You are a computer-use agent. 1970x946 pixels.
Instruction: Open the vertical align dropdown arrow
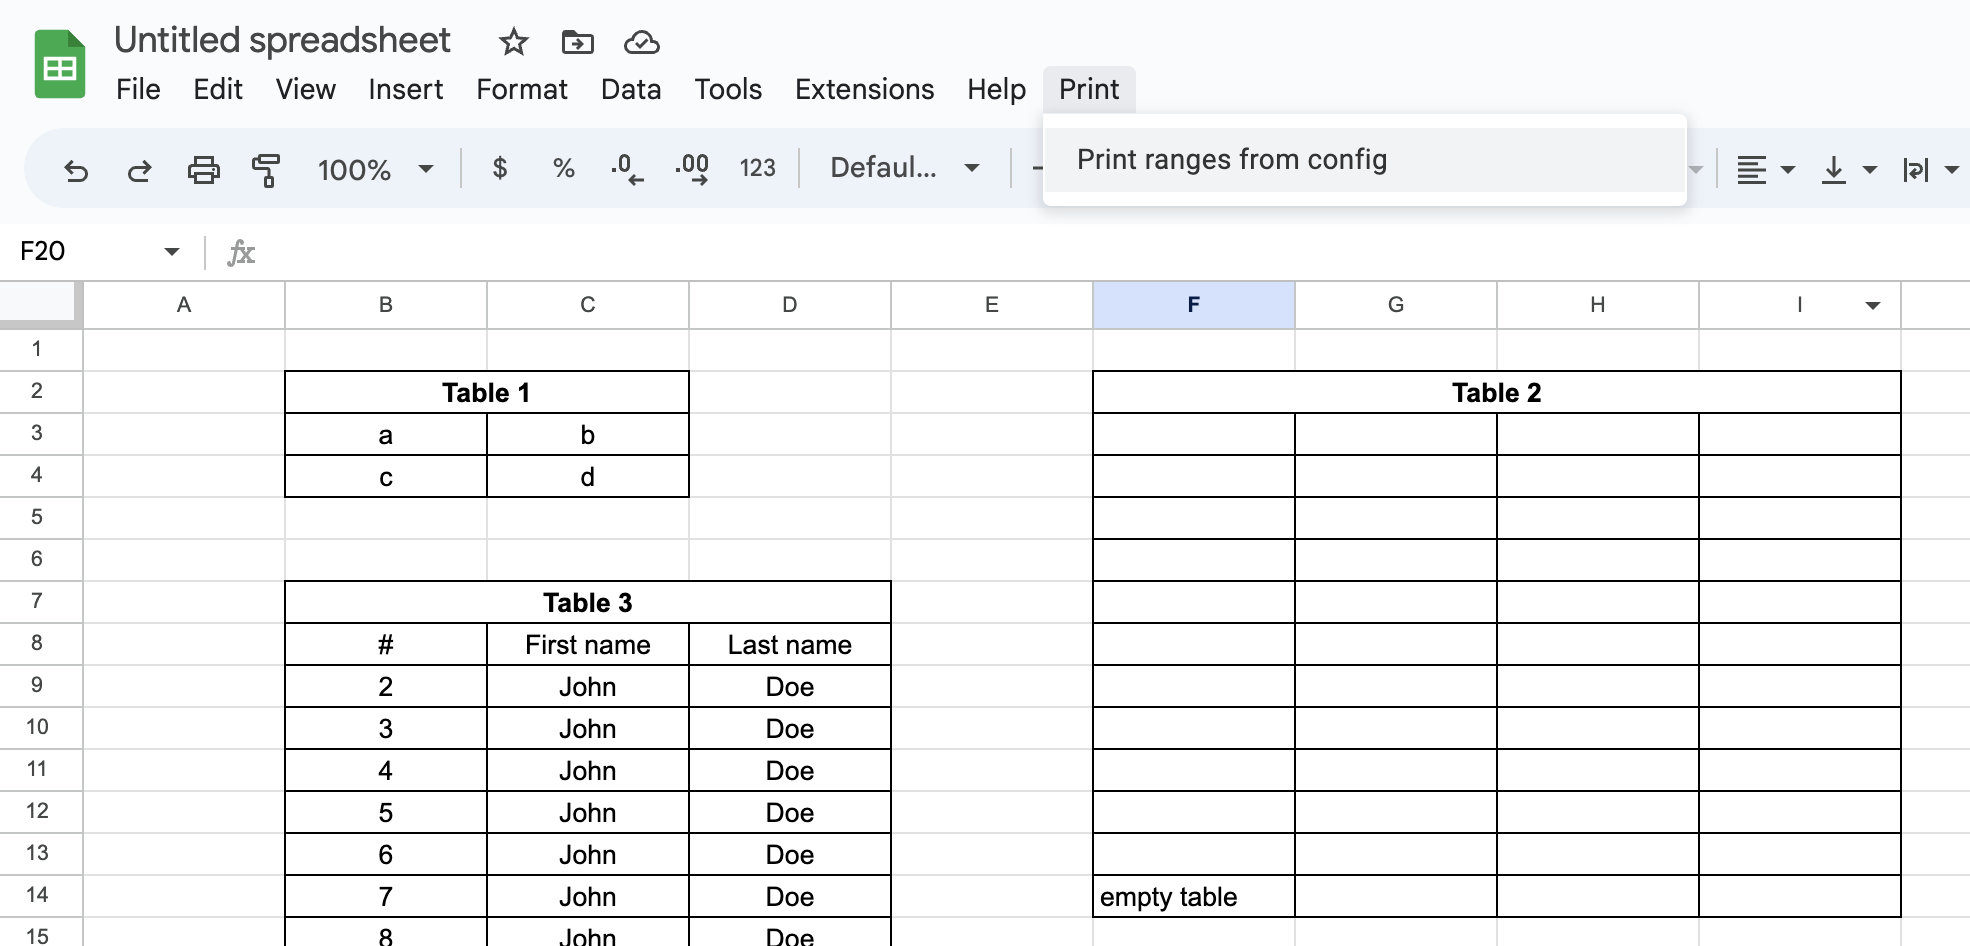tap(1871, 169)
